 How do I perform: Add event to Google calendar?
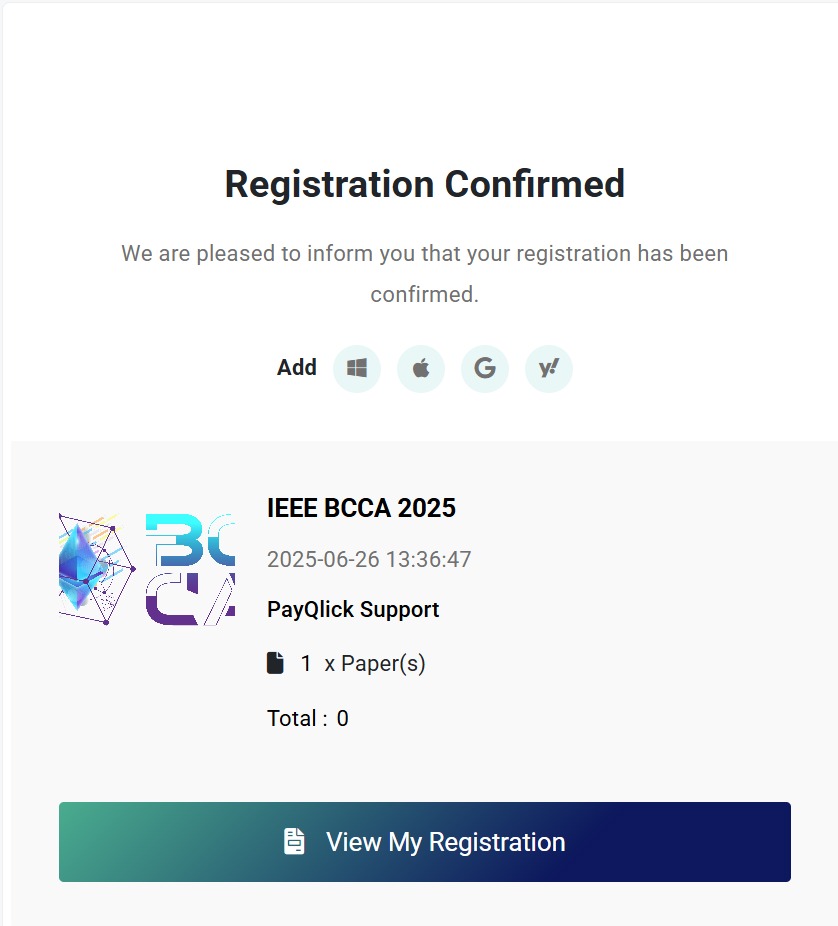[x=485, y=369]
